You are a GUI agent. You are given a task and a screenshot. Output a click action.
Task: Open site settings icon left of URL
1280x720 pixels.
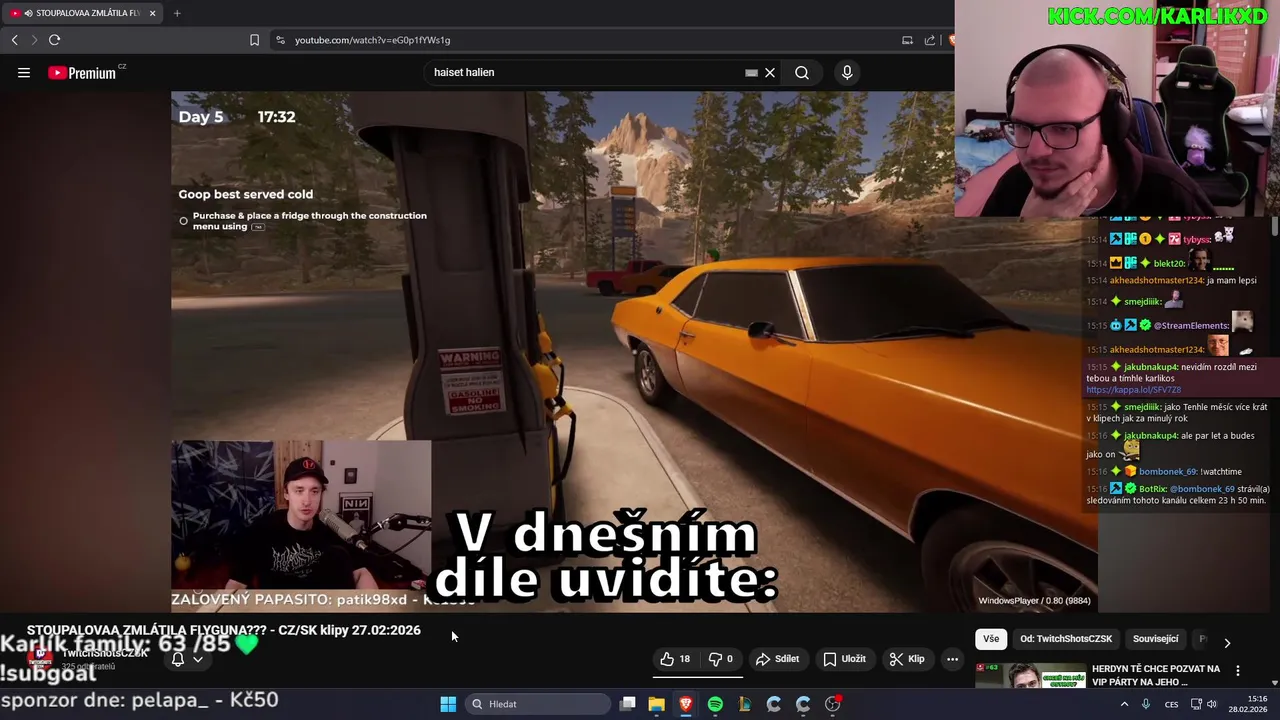tap(280, 40)
